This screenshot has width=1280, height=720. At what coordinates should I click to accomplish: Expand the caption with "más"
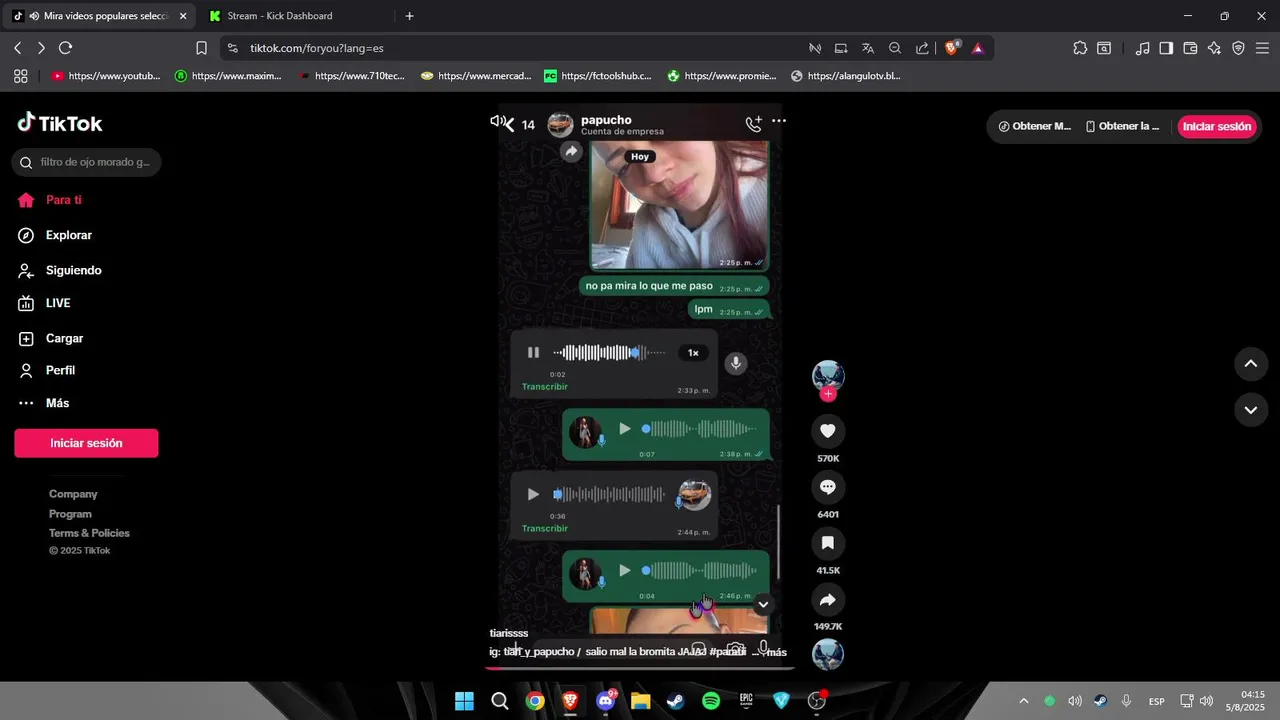click(775, 652)
